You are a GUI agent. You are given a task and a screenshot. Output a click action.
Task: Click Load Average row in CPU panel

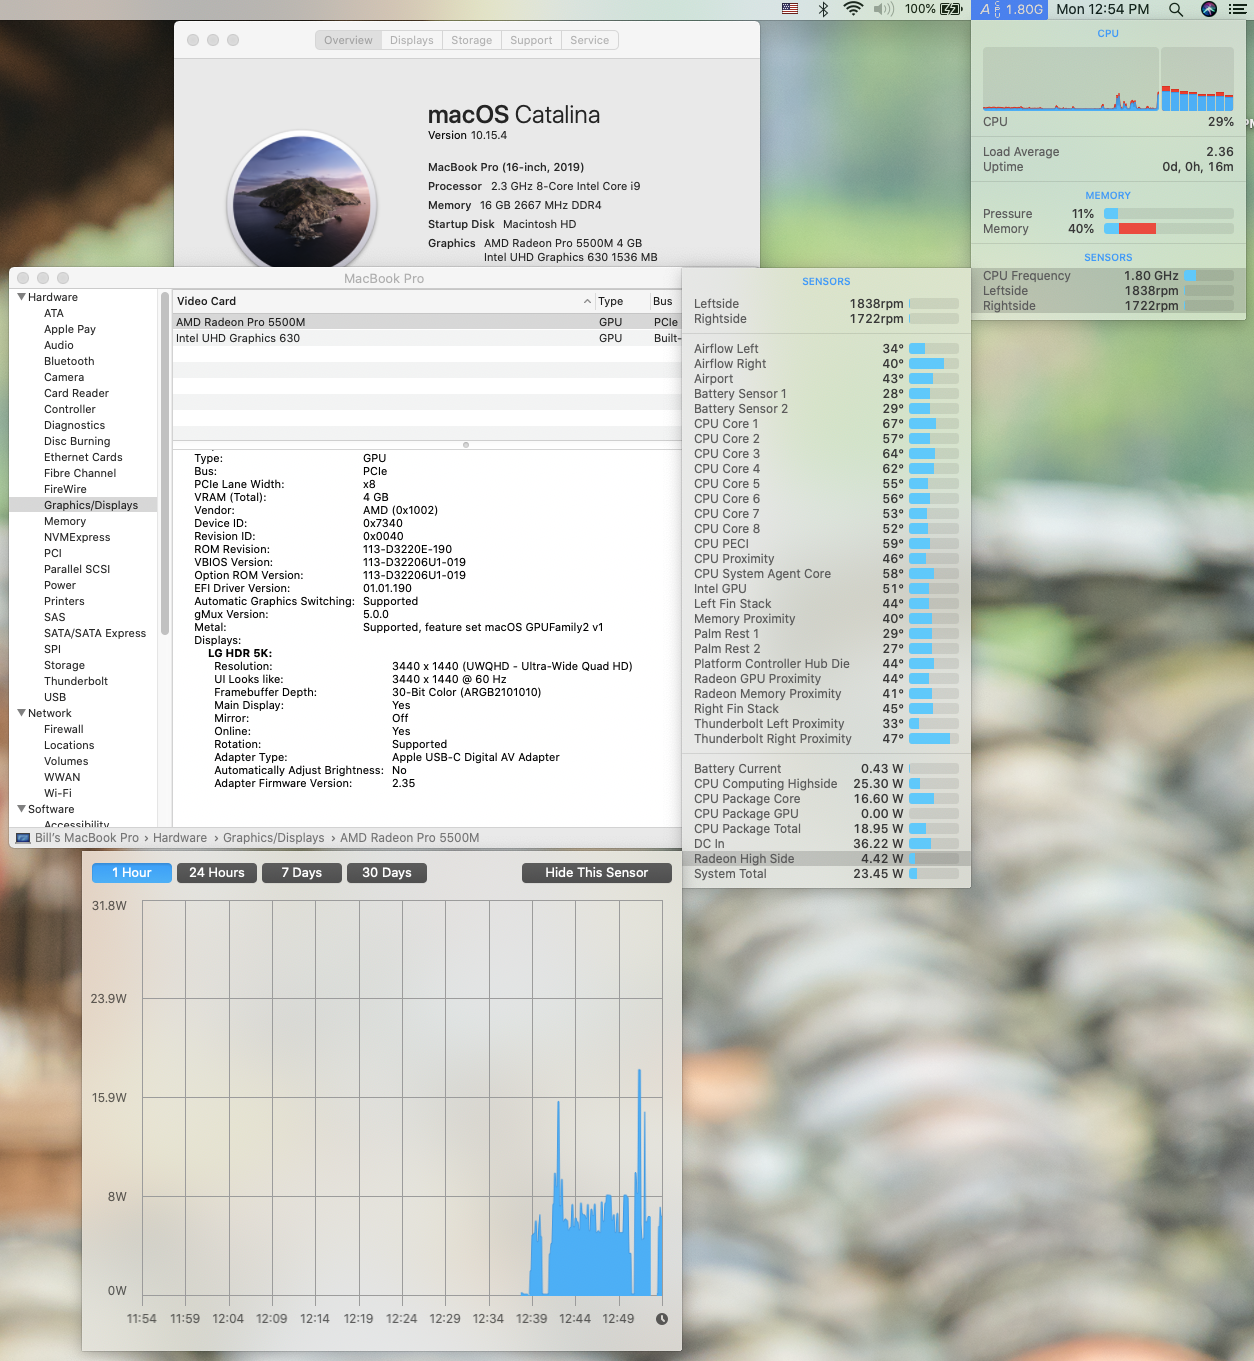1108,152
